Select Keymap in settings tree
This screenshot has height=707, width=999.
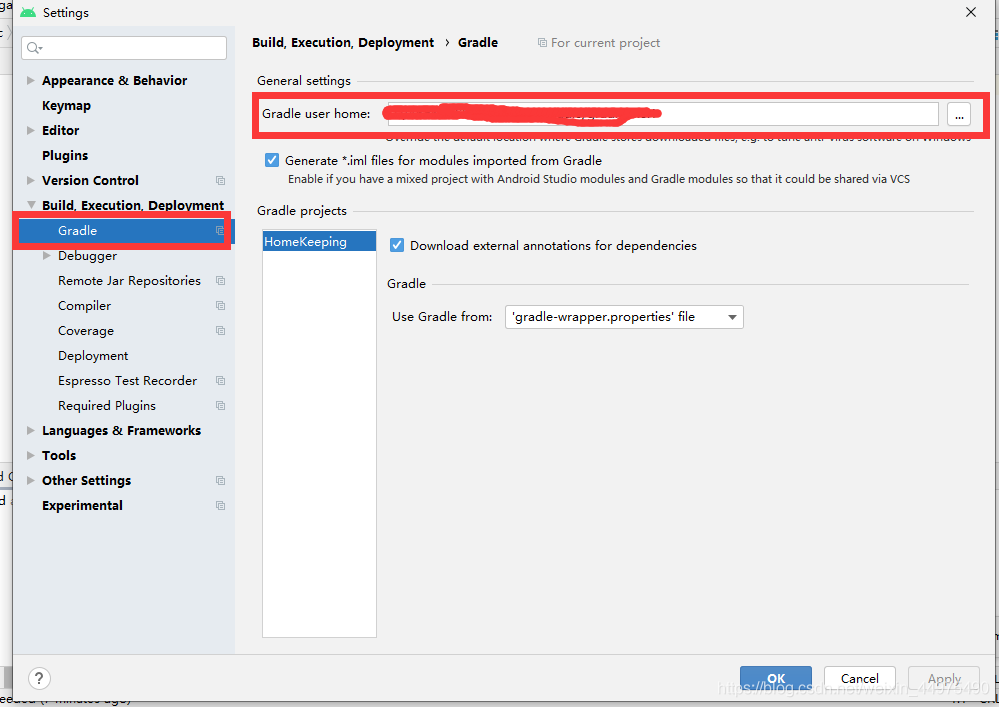[66, 106]
